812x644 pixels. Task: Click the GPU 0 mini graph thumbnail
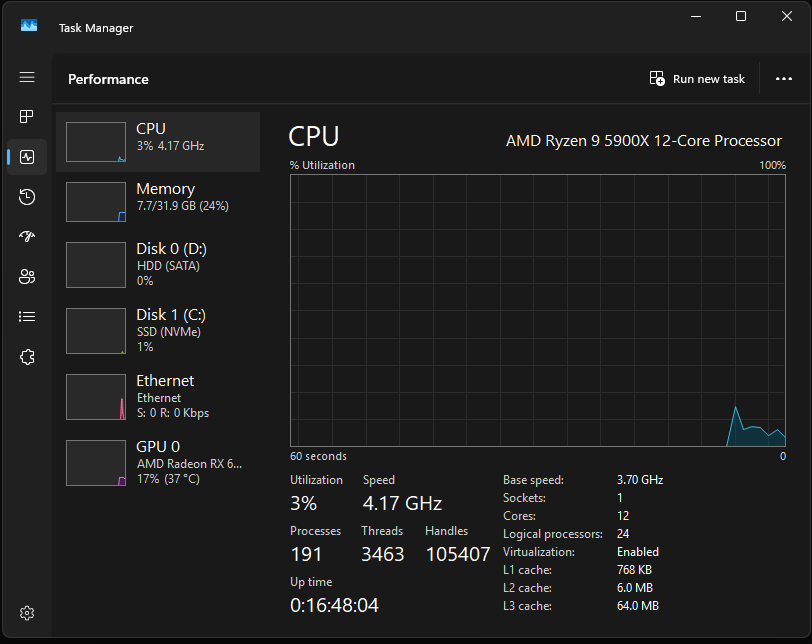point(96,463)
